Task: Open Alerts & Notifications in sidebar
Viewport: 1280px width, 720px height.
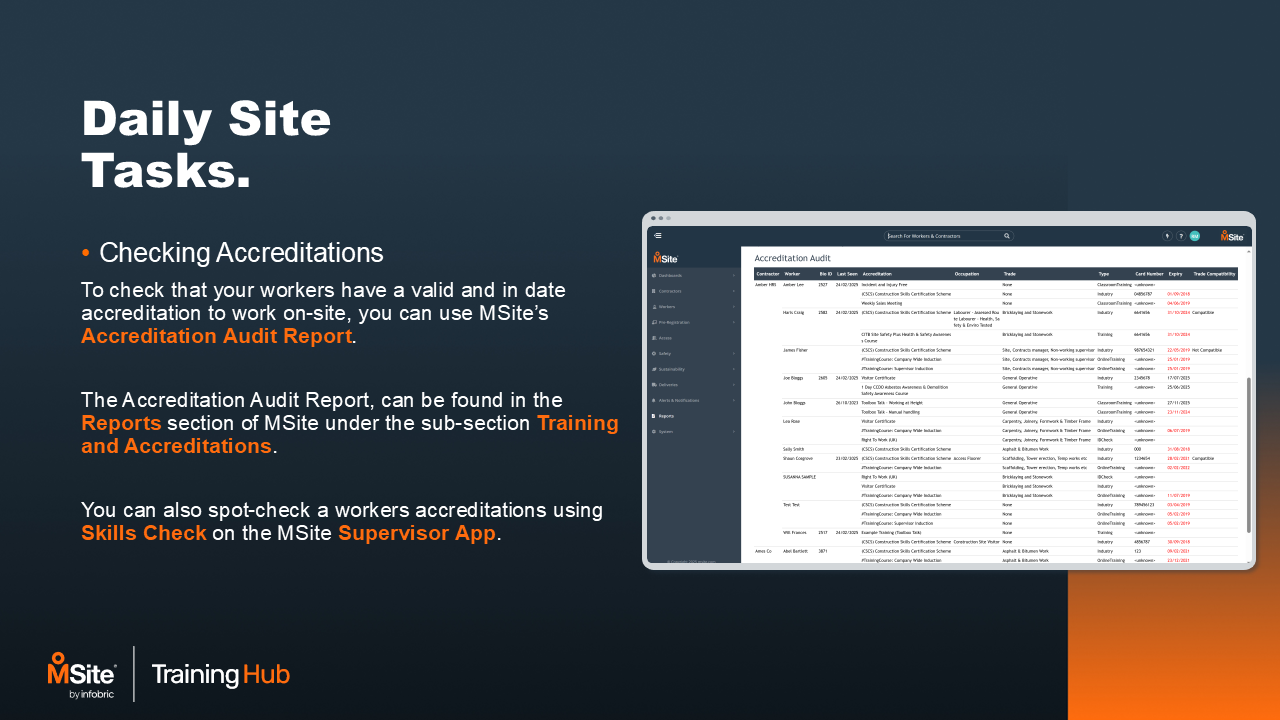Action: tap(680, 400)
